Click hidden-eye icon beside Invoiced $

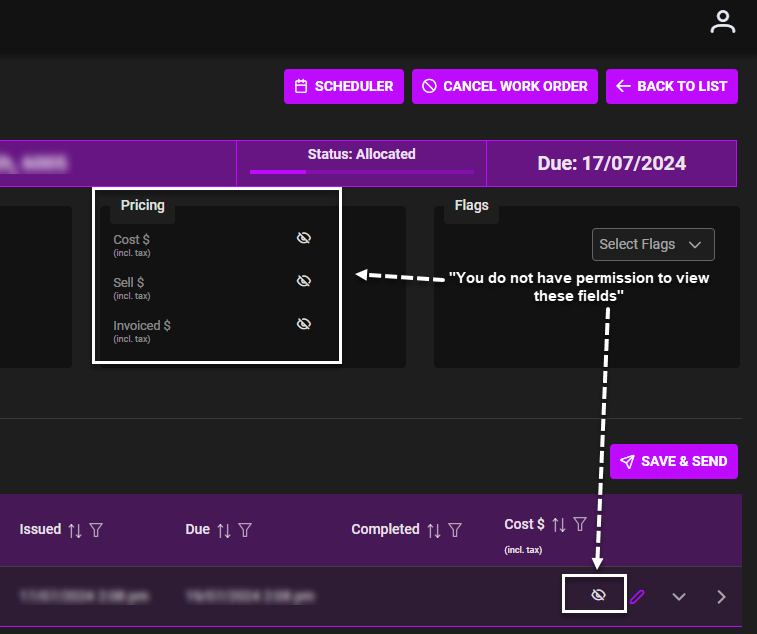coord(304,324)
